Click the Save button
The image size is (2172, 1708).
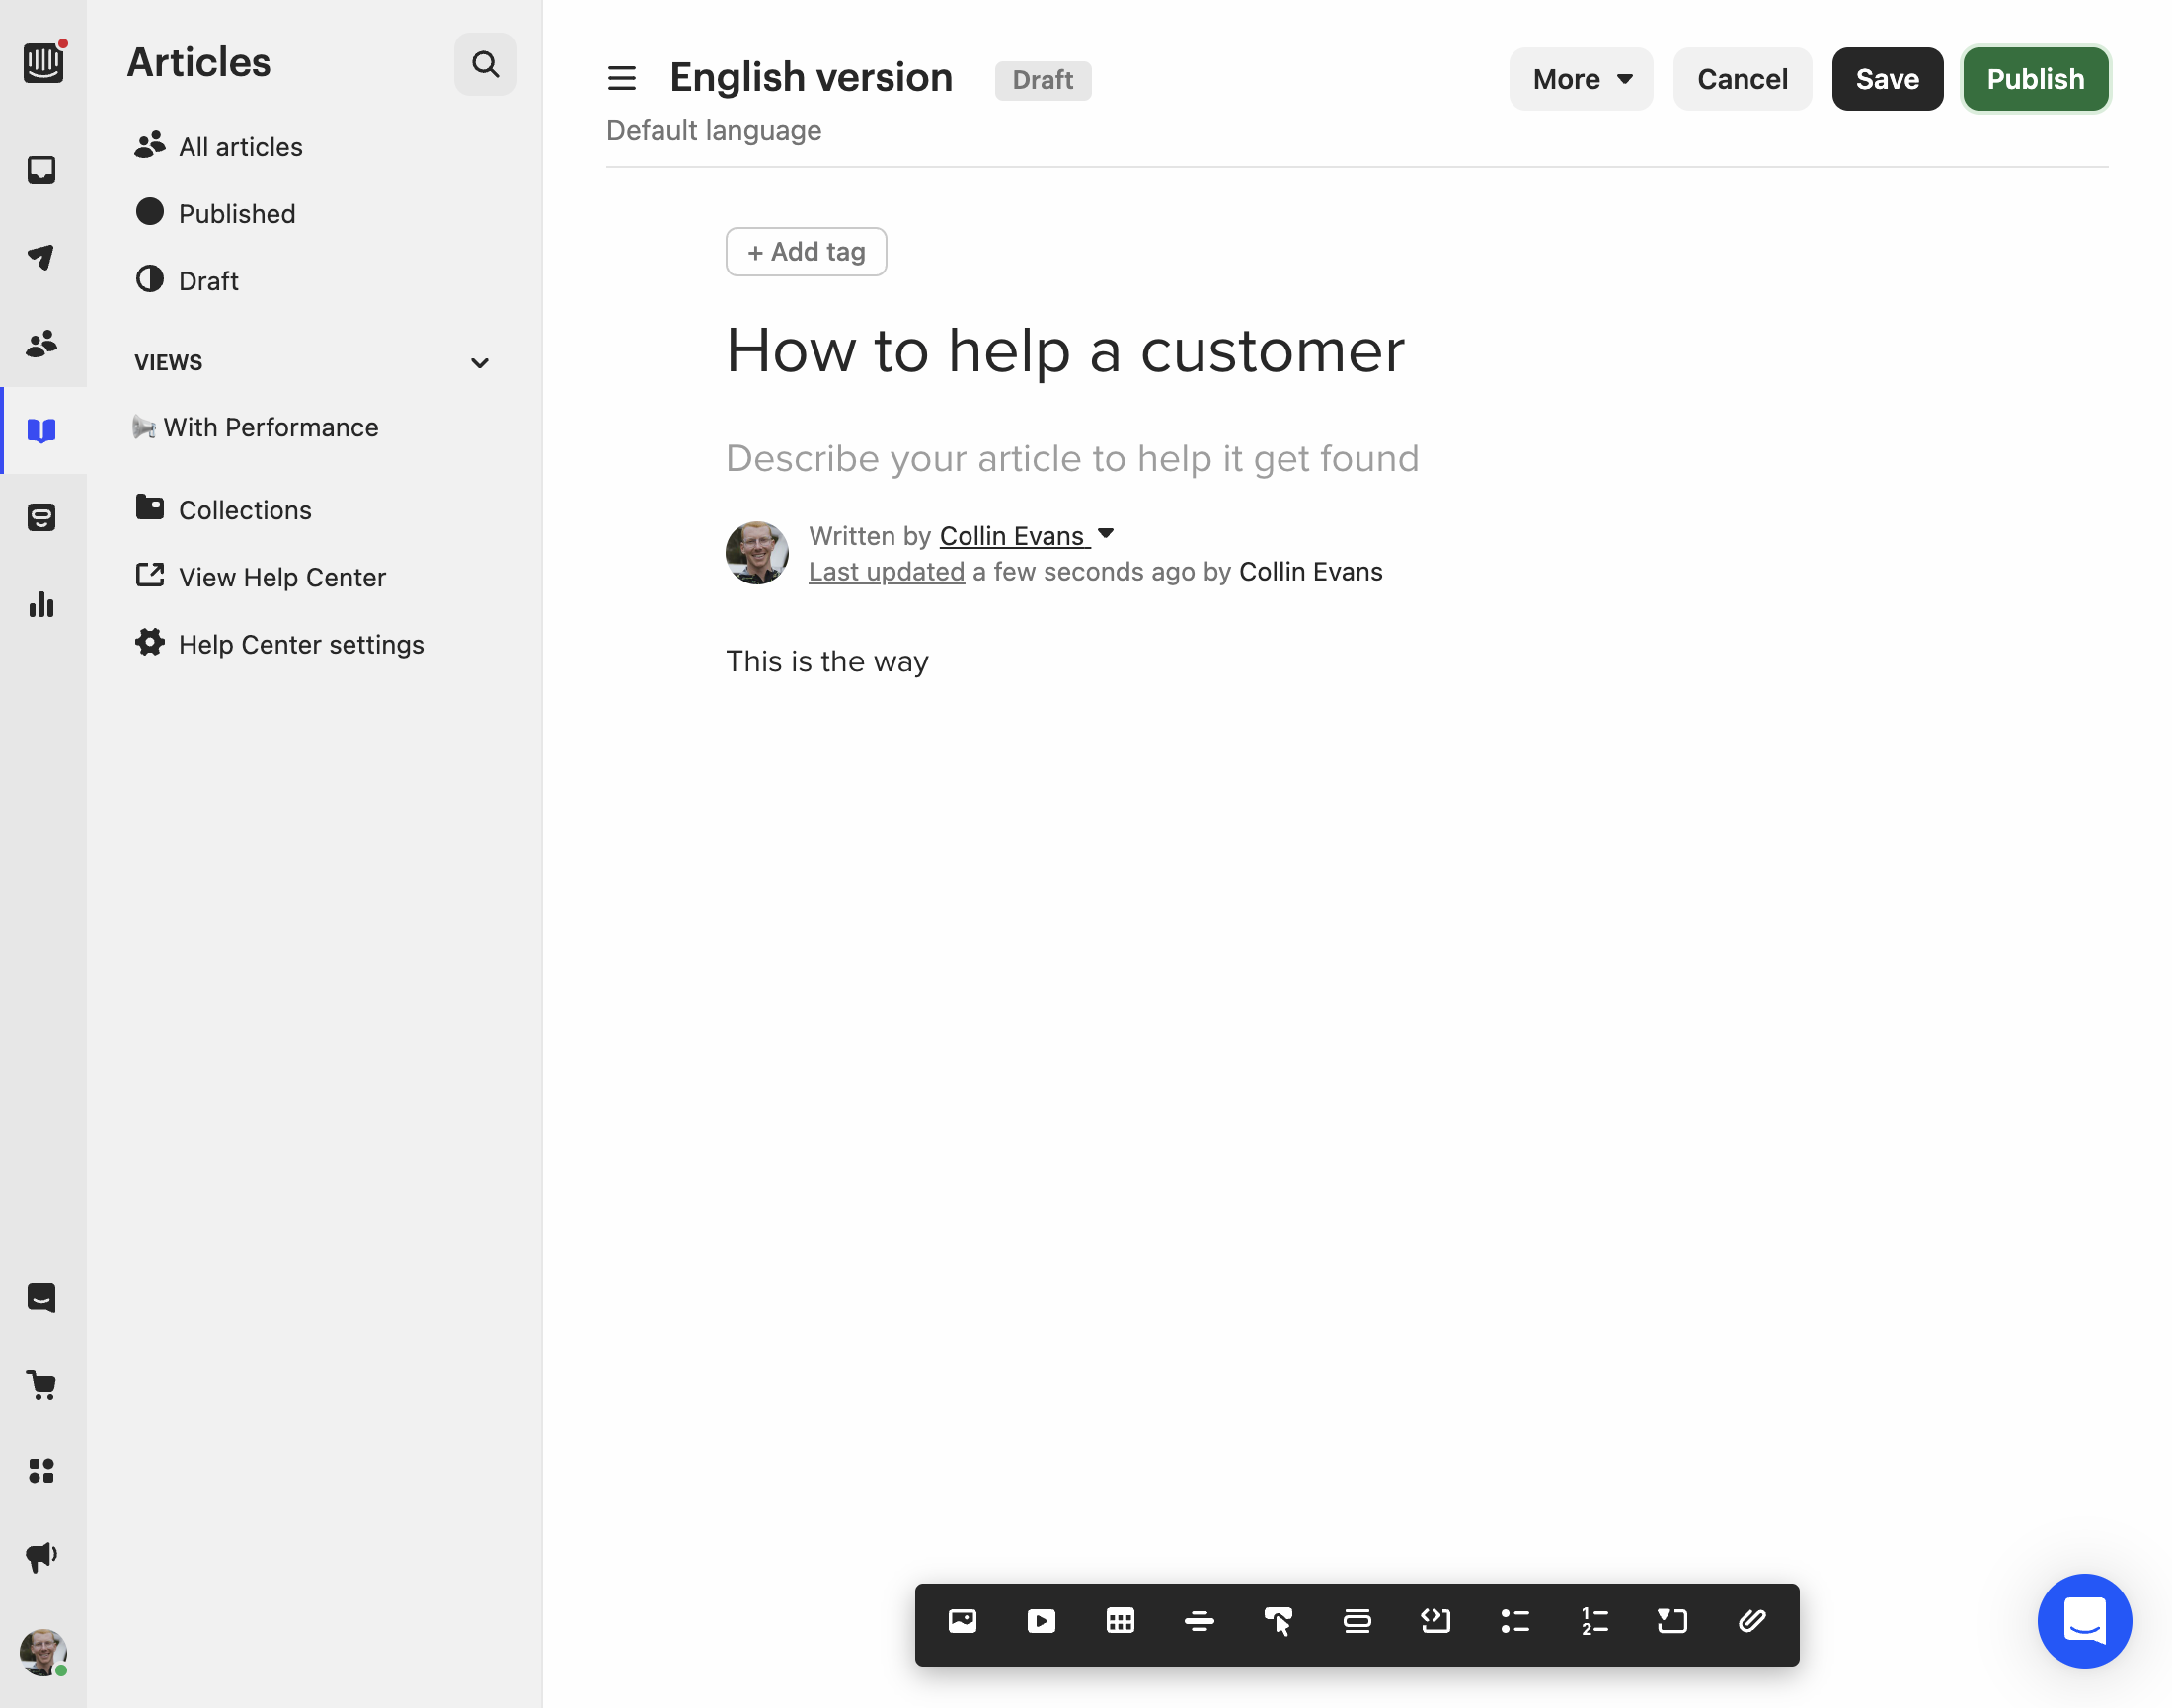[1887, 79]
